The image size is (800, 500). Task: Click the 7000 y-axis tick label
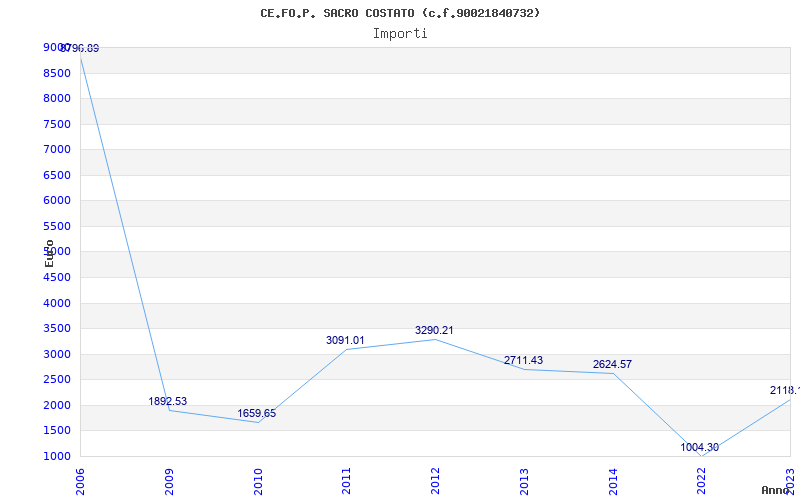pos(57,149)
